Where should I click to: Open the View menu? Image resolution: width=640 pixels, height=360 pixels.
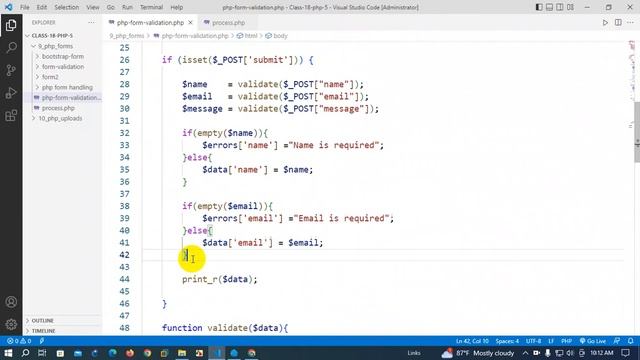pos(93,7)
